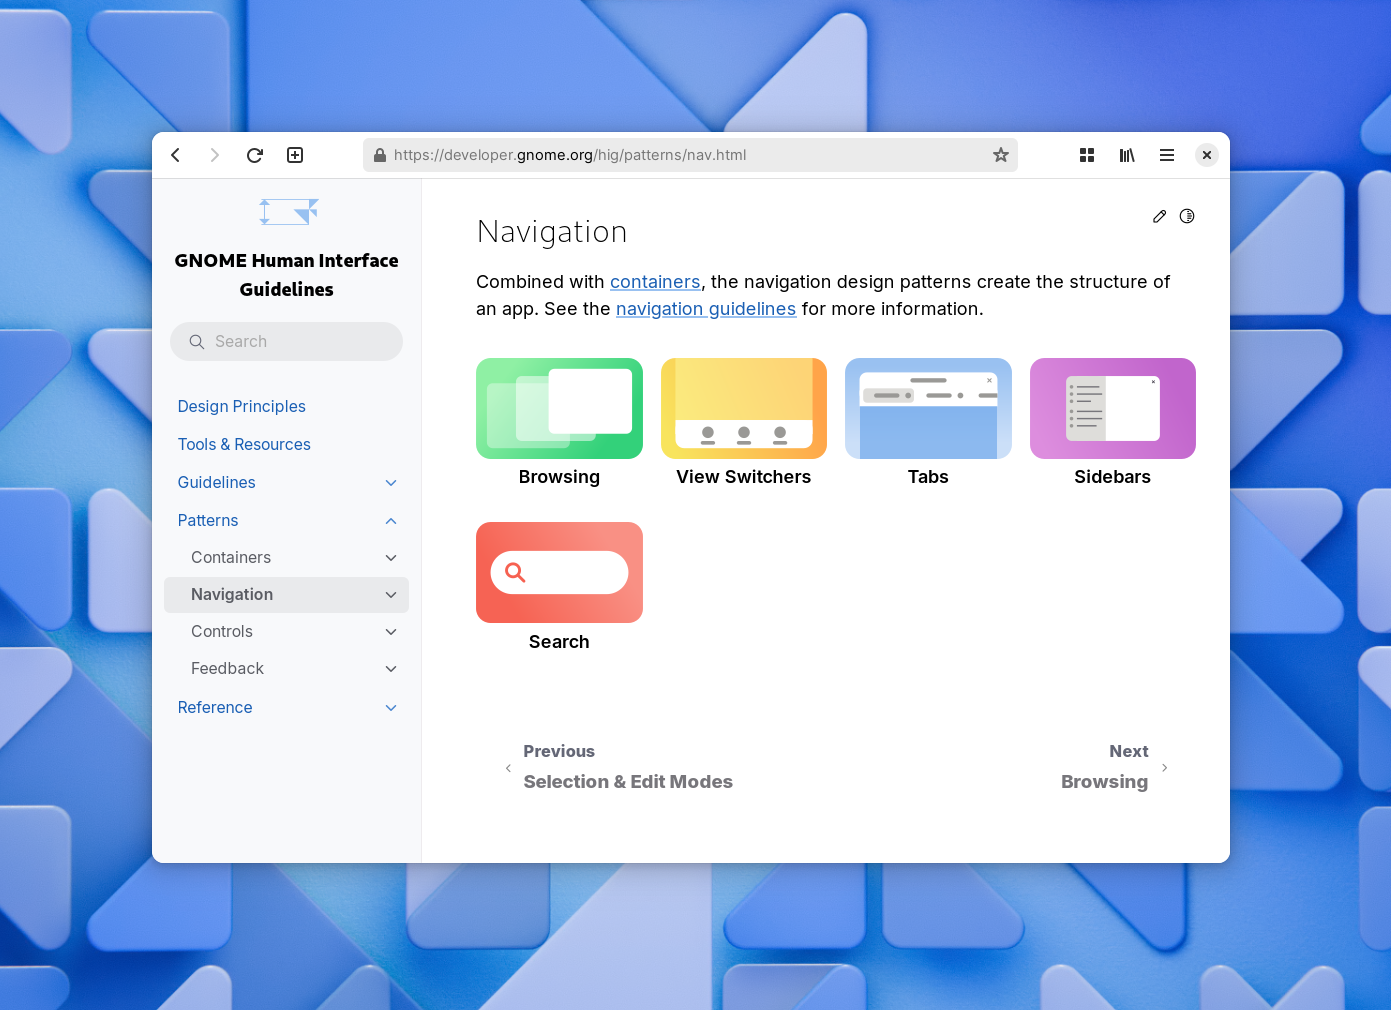This screenshot has width=1391, height=1010.
Task: Open the browser hamburger menu
Action: pos(1167,155)
